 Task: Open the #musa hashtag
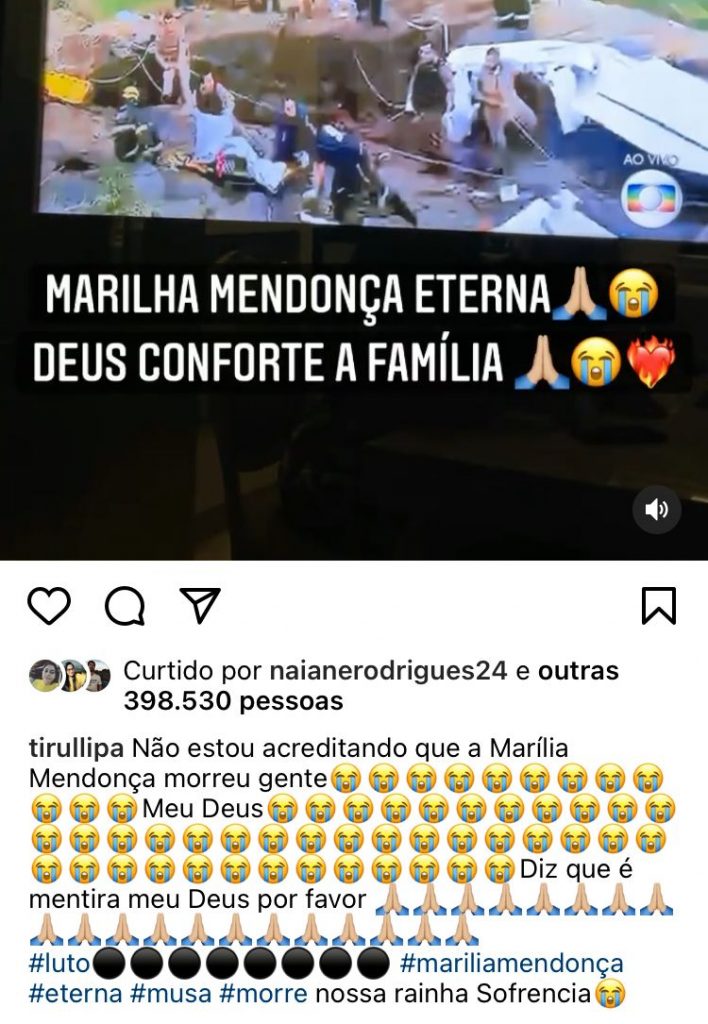(171, 993)
